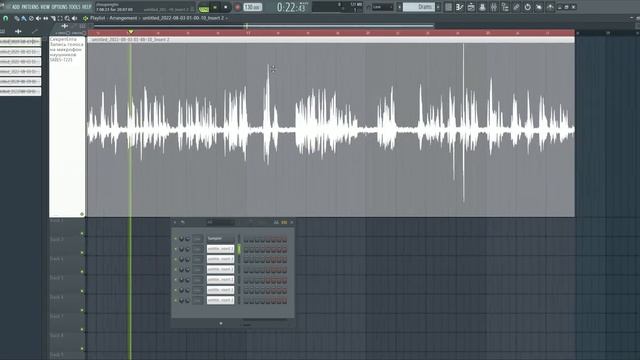The height and width of the screenshot is (360, 640).
Task: Click the tempo display showing 130
Action: click(252, 7)
